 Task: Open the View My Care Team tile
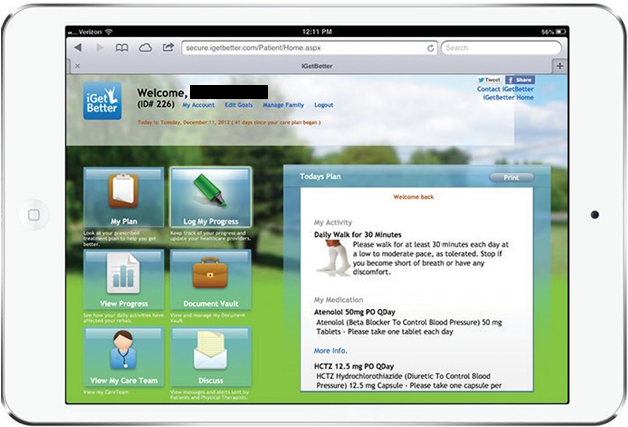tap(123, 357)
